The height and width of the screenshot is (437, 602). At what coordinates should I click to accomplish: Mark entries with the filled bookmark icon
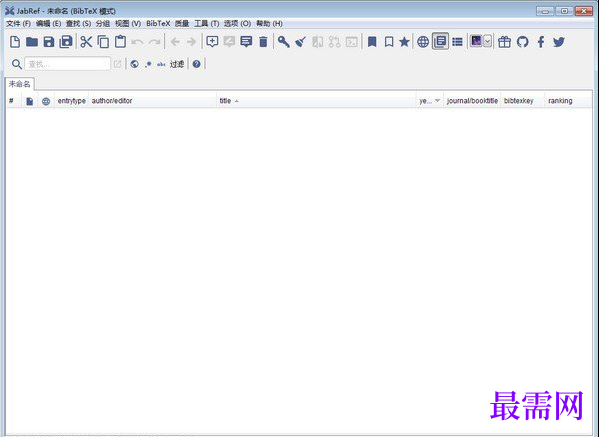[372, 42]
